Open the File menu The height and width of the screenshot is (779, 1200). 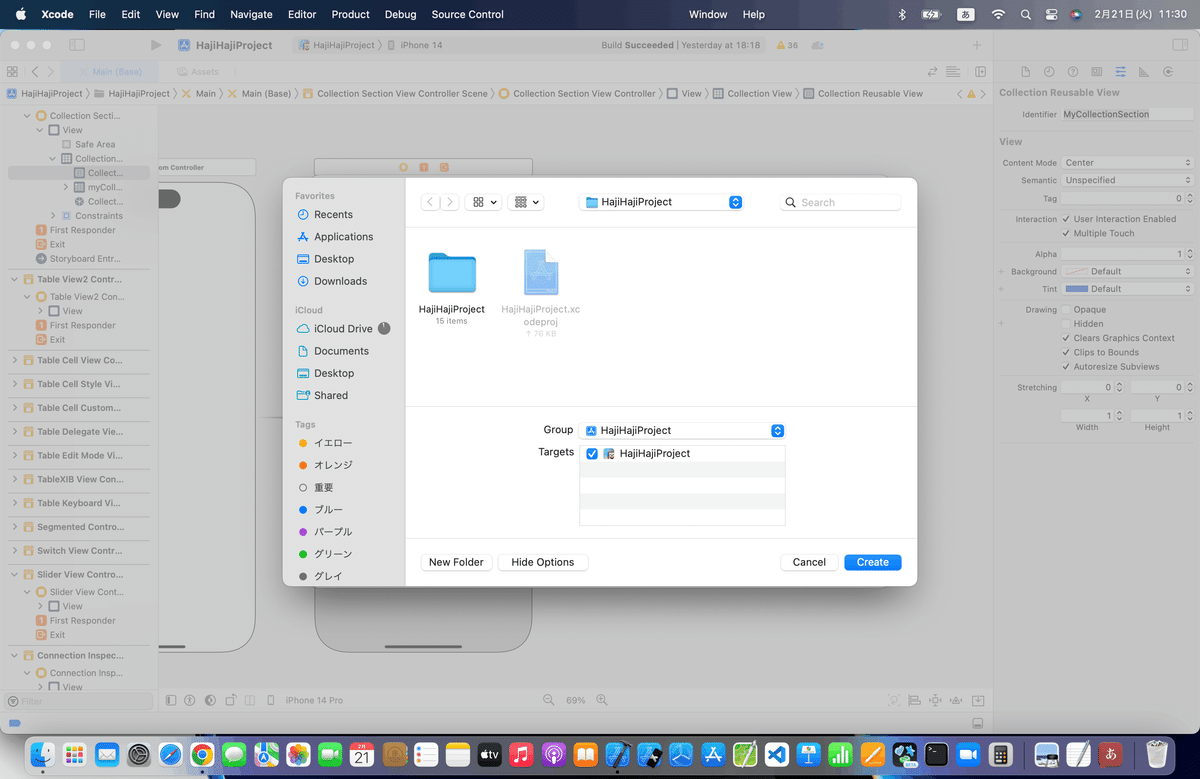coord(97,15)
